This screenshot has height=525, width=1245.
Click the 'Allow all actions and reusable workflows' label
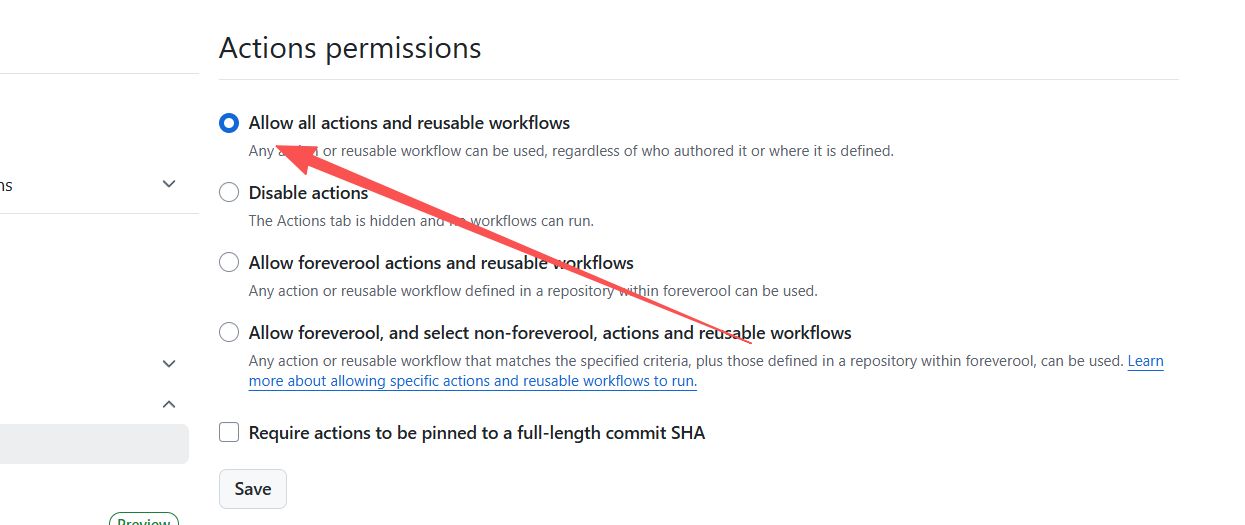point(409,123)
